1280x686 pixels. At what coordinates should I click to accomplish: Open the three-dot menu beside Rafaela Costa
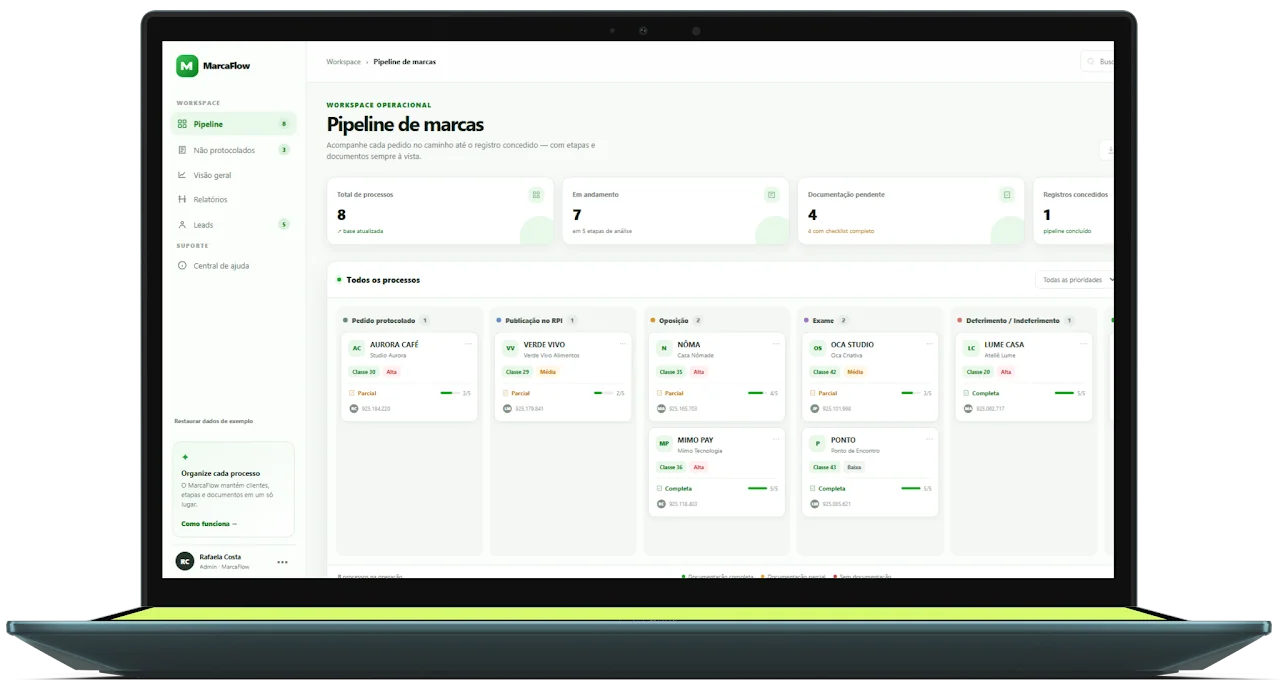282,562
